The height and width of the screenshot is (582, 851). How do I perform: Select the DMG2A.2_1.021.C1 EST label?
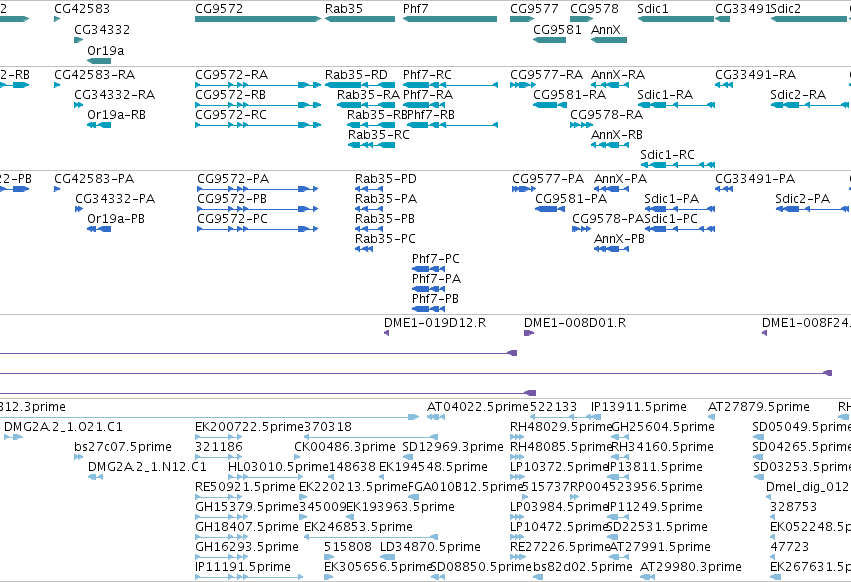click(x=63, y=427)
